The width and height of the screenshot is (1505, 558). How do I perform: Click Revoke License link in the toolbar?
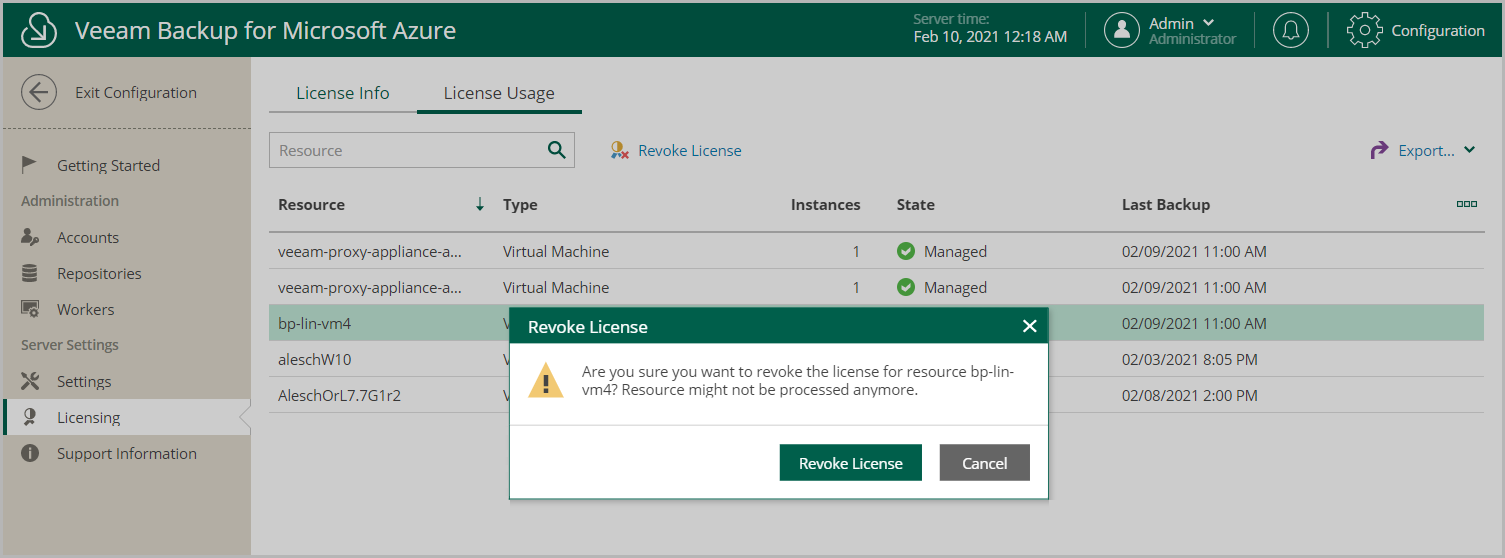tap(690, 151)
